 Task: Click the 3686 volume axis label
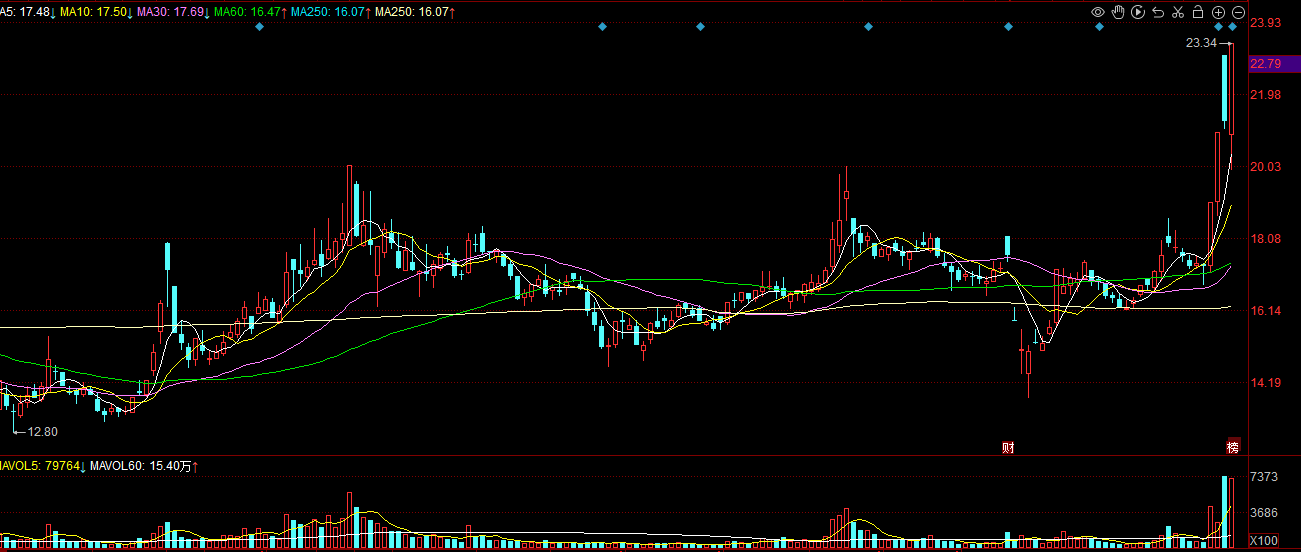[x=1265, y=513]
